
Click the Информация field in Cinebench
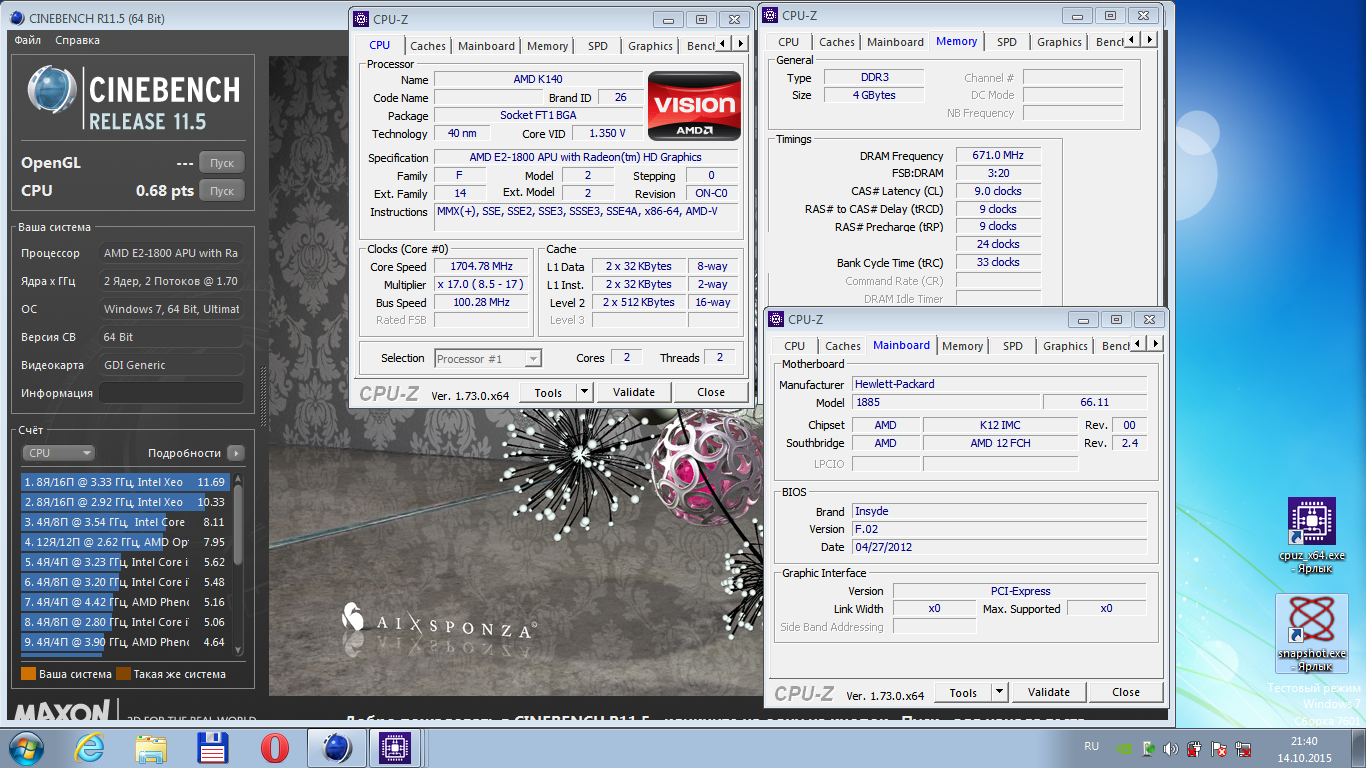[171, 393]
